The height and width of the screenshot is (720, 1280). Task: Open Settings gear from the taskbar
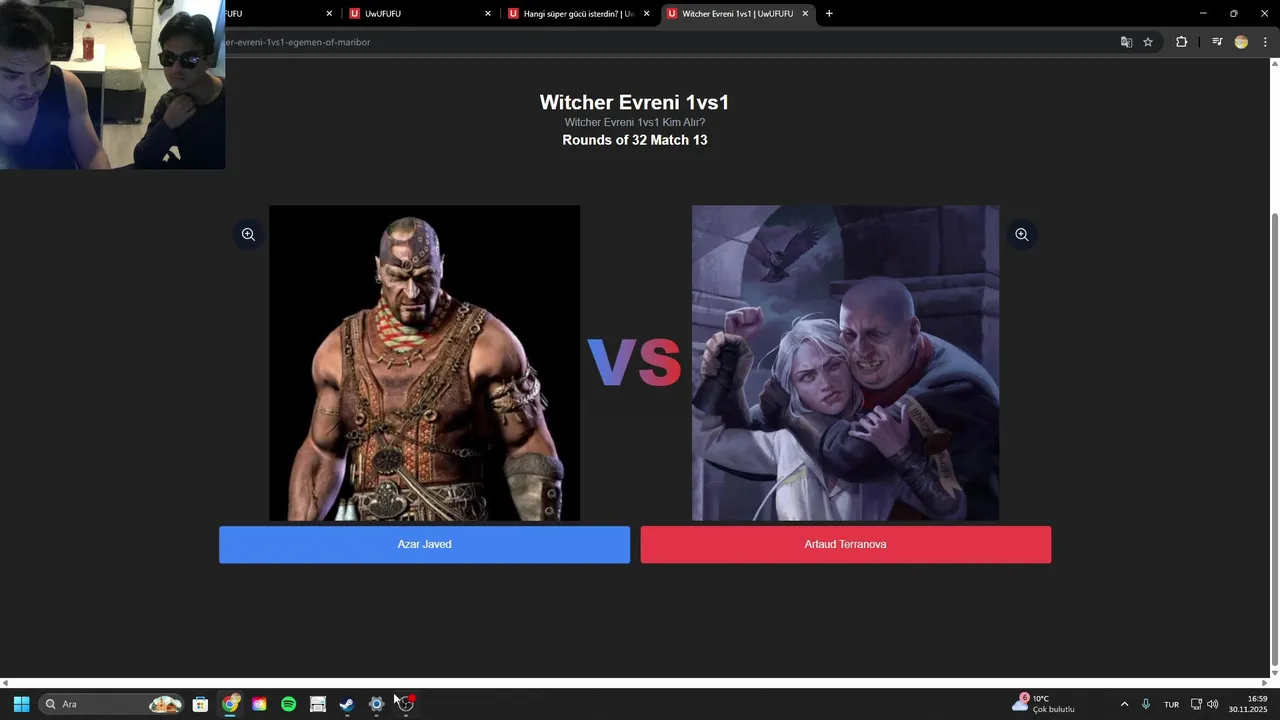376,704
